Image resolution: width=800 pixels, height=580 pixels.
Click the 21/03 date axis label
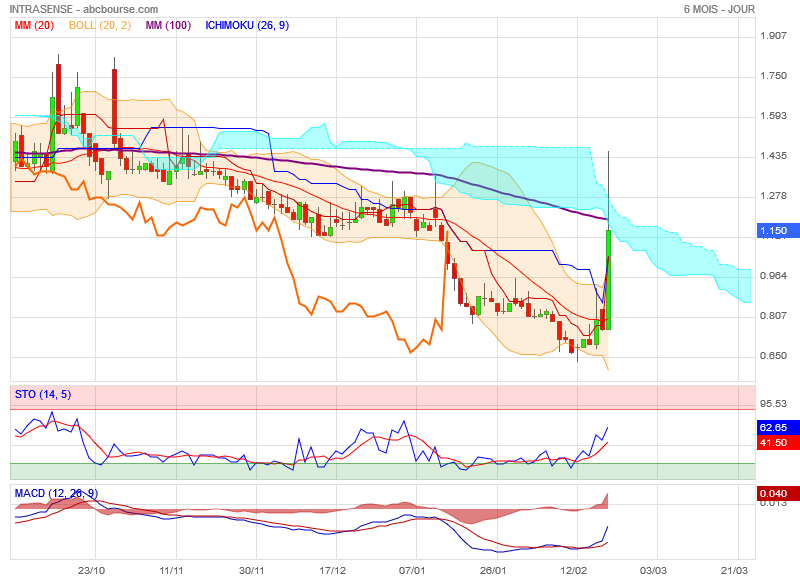tap(734, 570)
